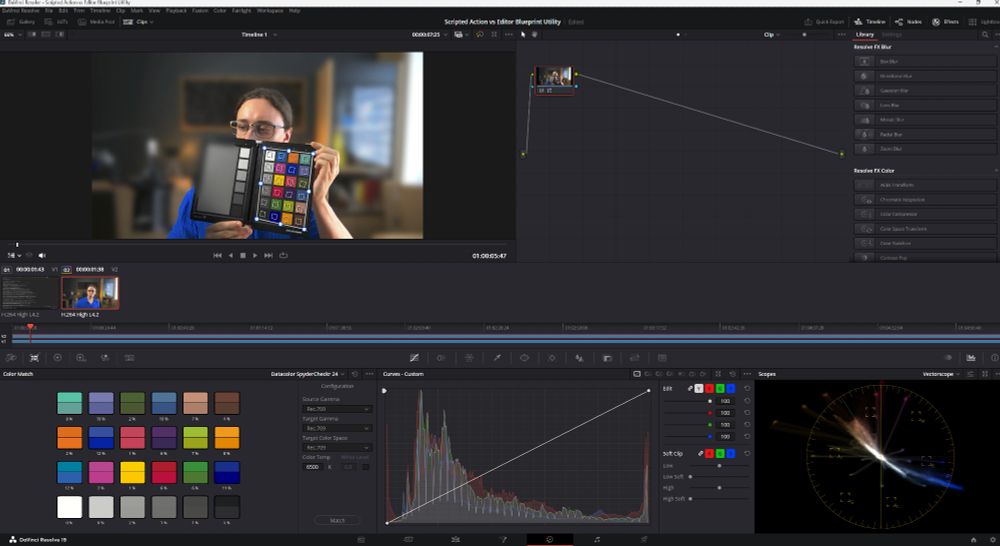Click the Quick Export button
1000x546 pixels.
tap(825, 22)
